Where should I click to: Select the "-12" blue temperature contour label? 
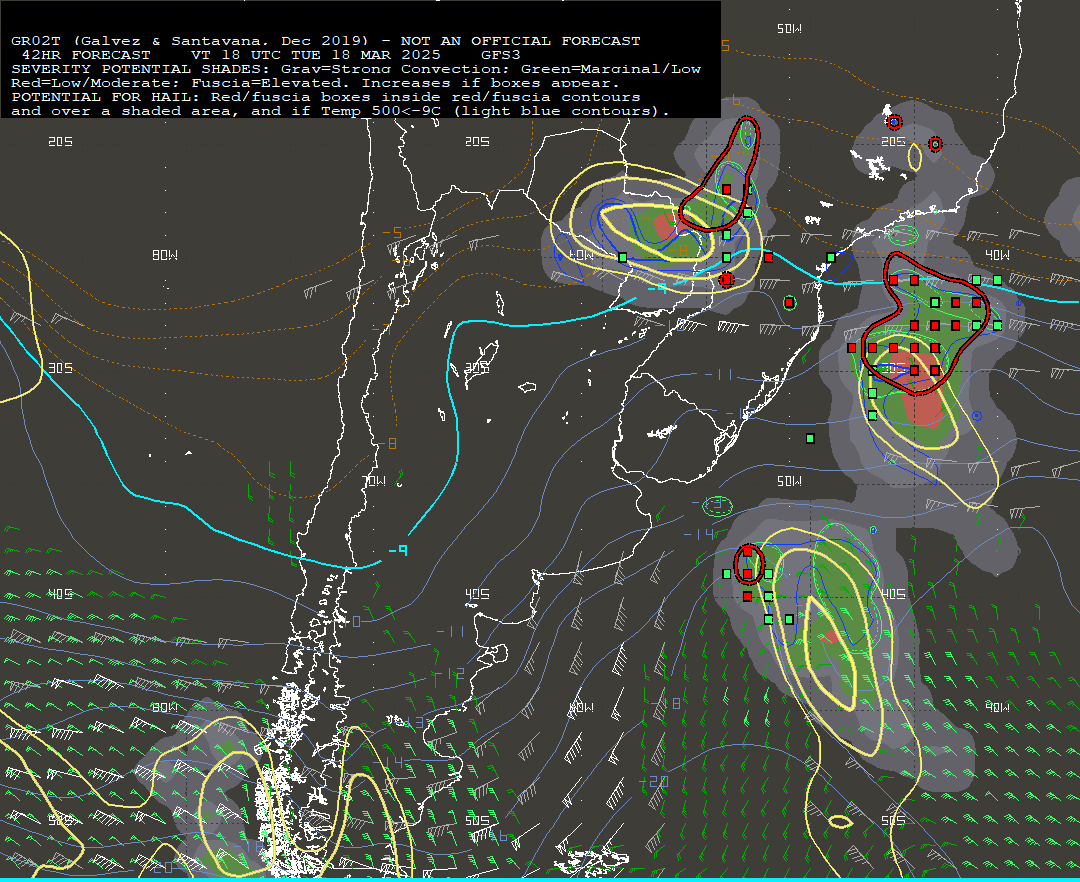[x=450, y=673]
